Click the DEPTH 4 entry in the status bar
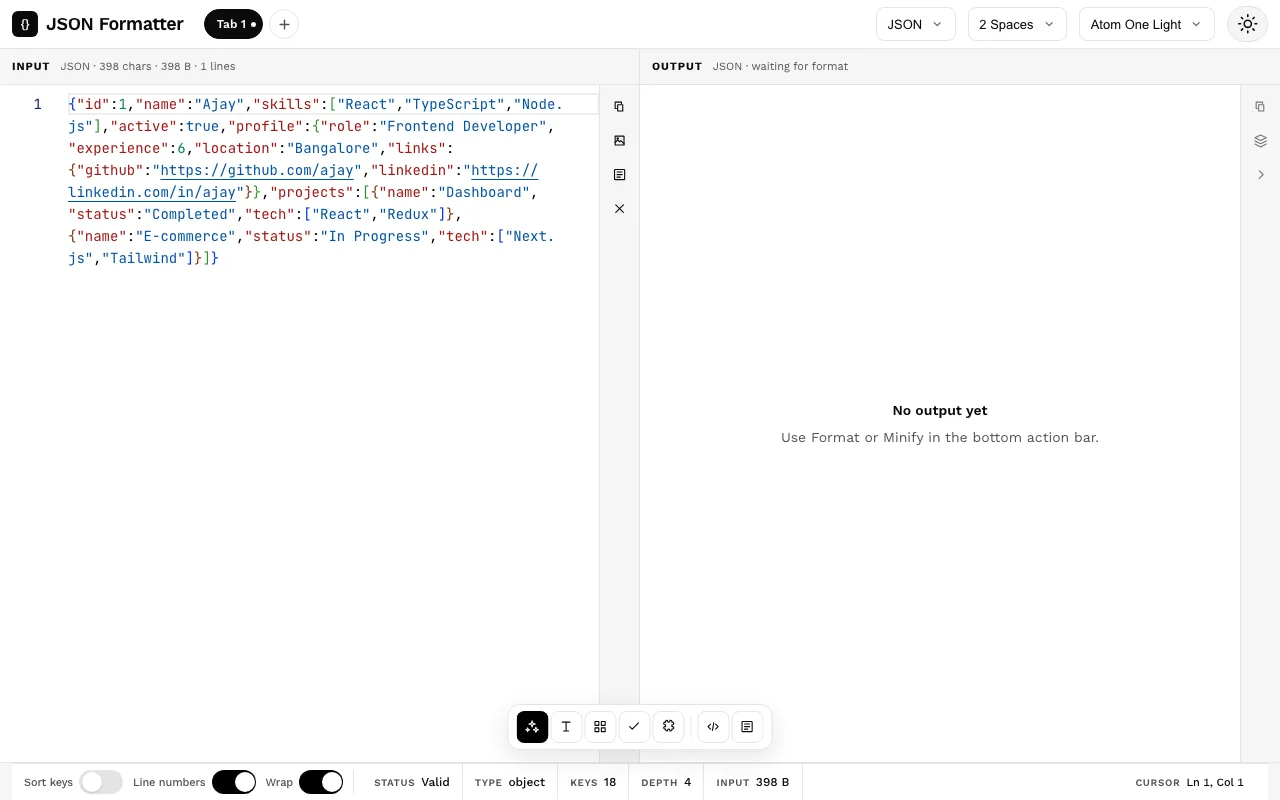This screenshot has width=1280, height=800. 666,782
